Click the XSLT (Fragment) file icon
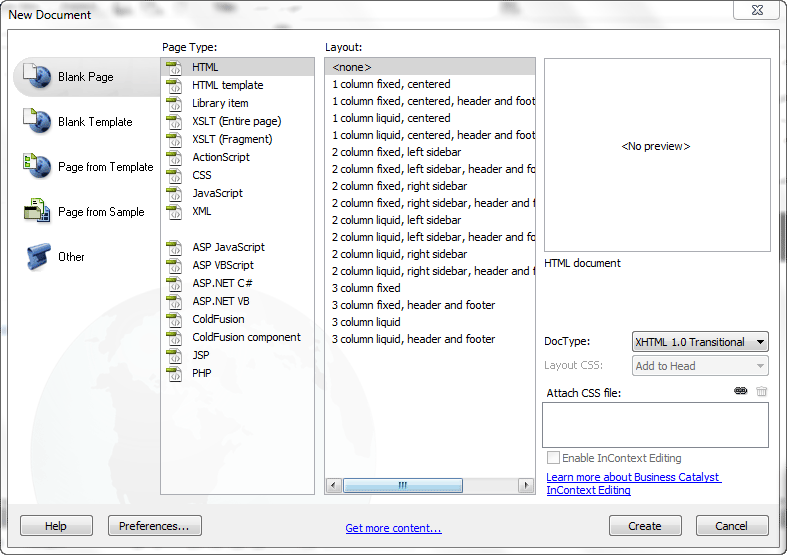The image size is (787, 555). tap(174, 140)
